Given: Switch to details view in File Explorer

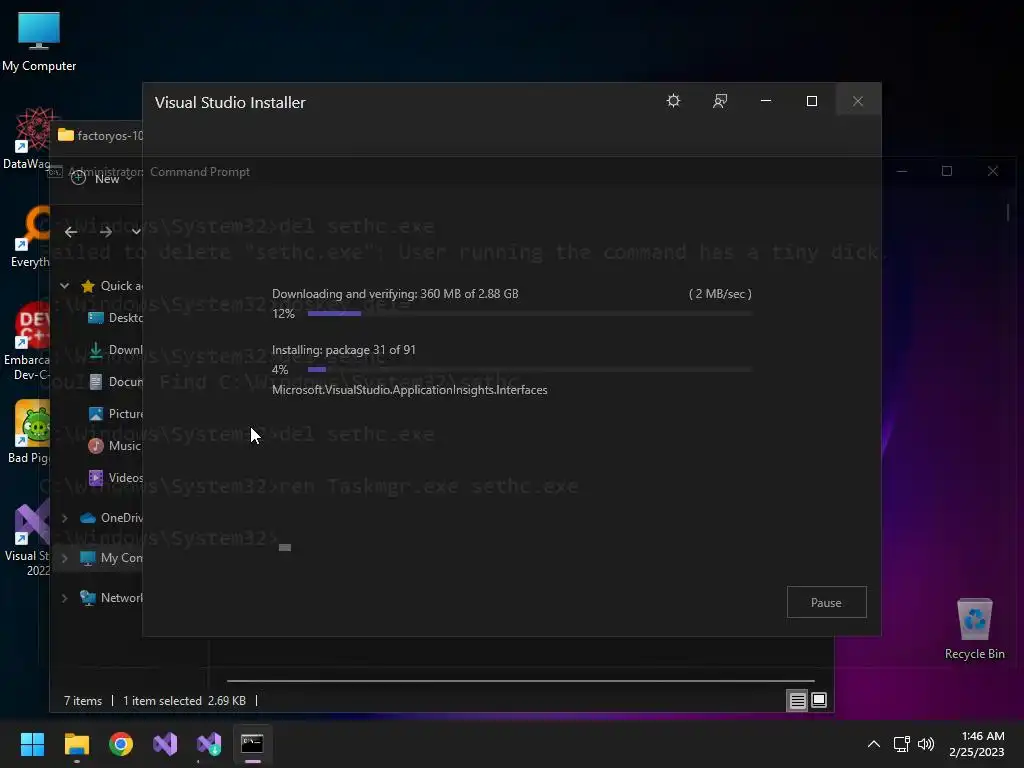Looking at the screenshot, I should click(797, 701).
